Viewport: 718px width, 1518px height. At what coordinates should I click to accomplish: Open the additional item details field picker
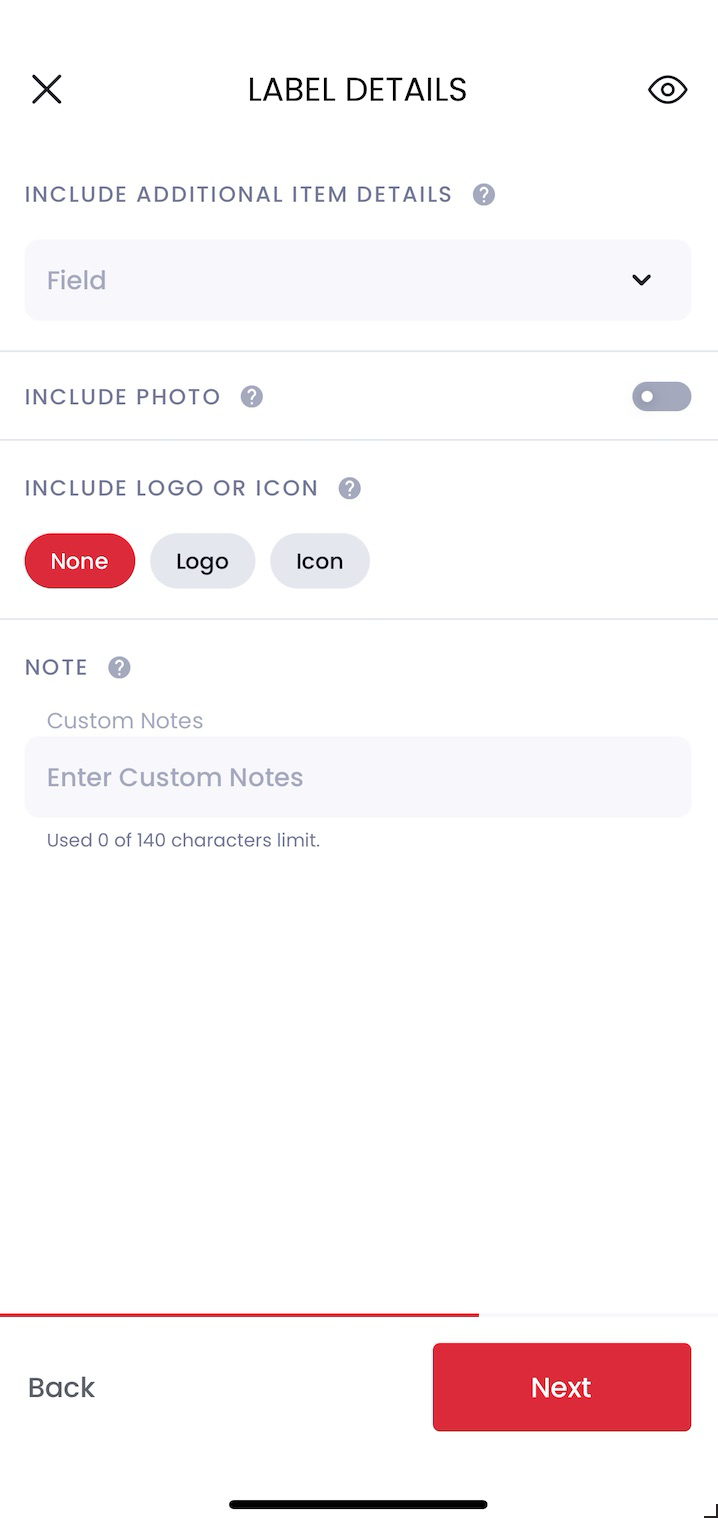pyautogui.click(x=358, y=280)
